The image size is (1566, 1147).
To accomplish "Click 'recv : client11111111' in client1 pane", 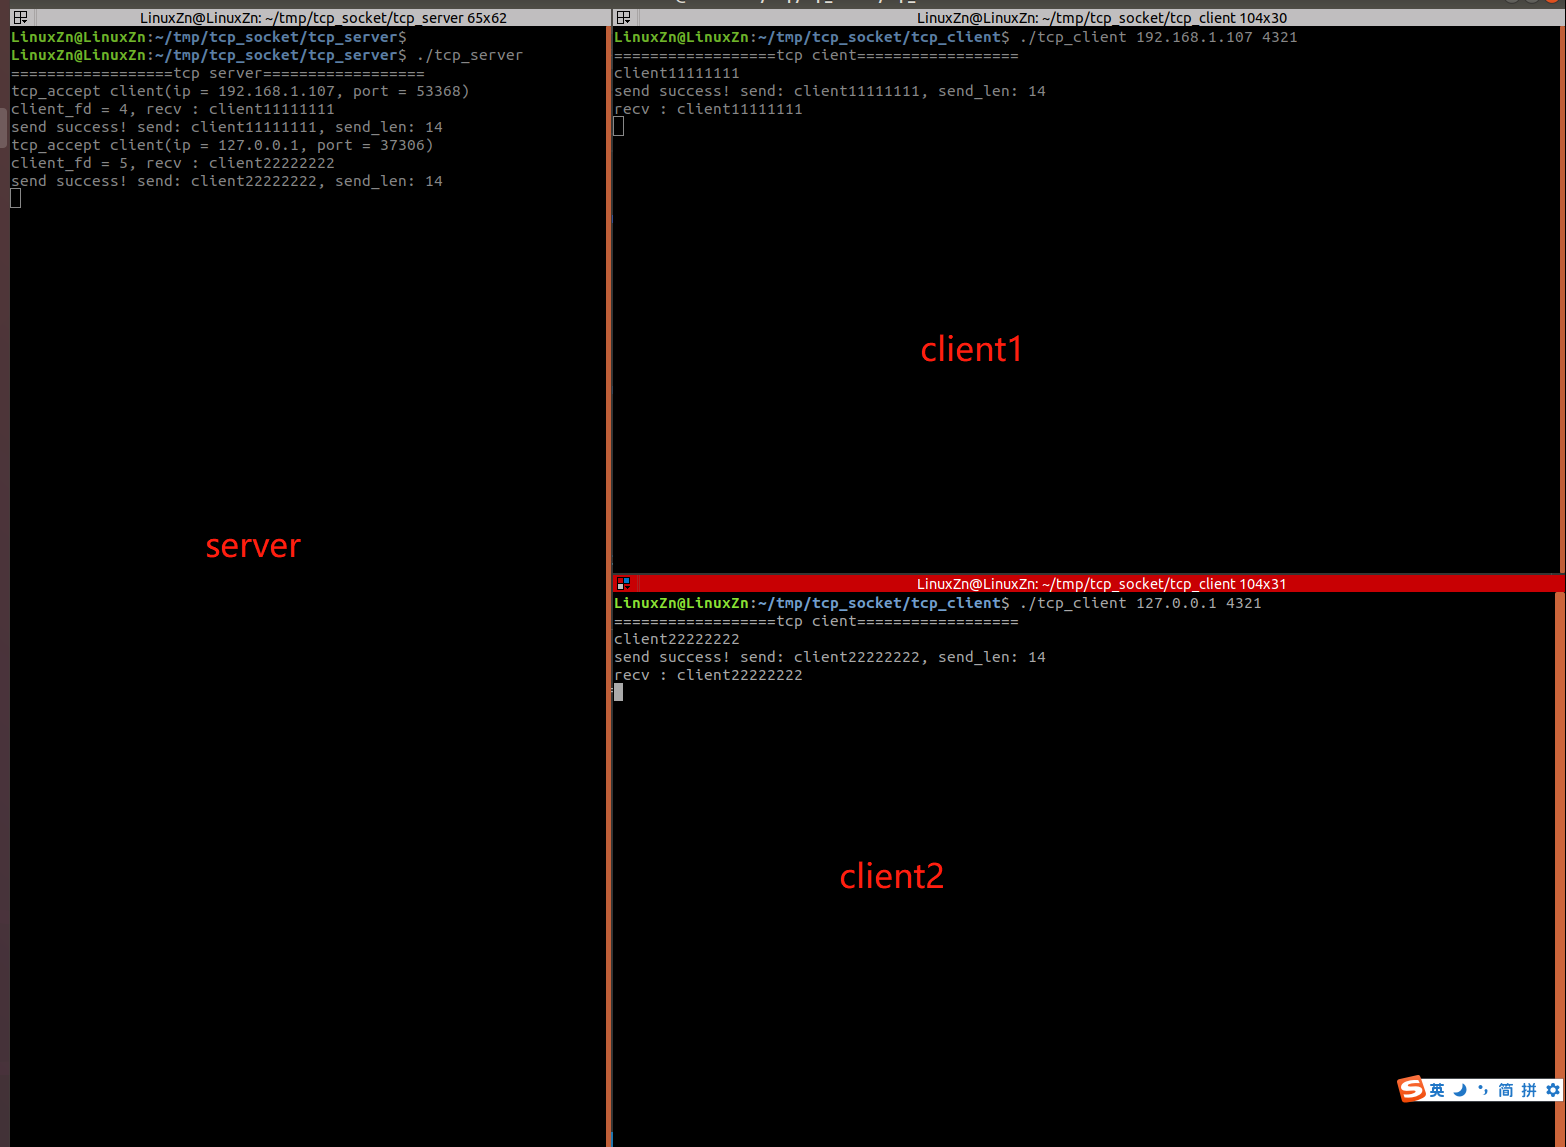I will (x=708, y=109).
